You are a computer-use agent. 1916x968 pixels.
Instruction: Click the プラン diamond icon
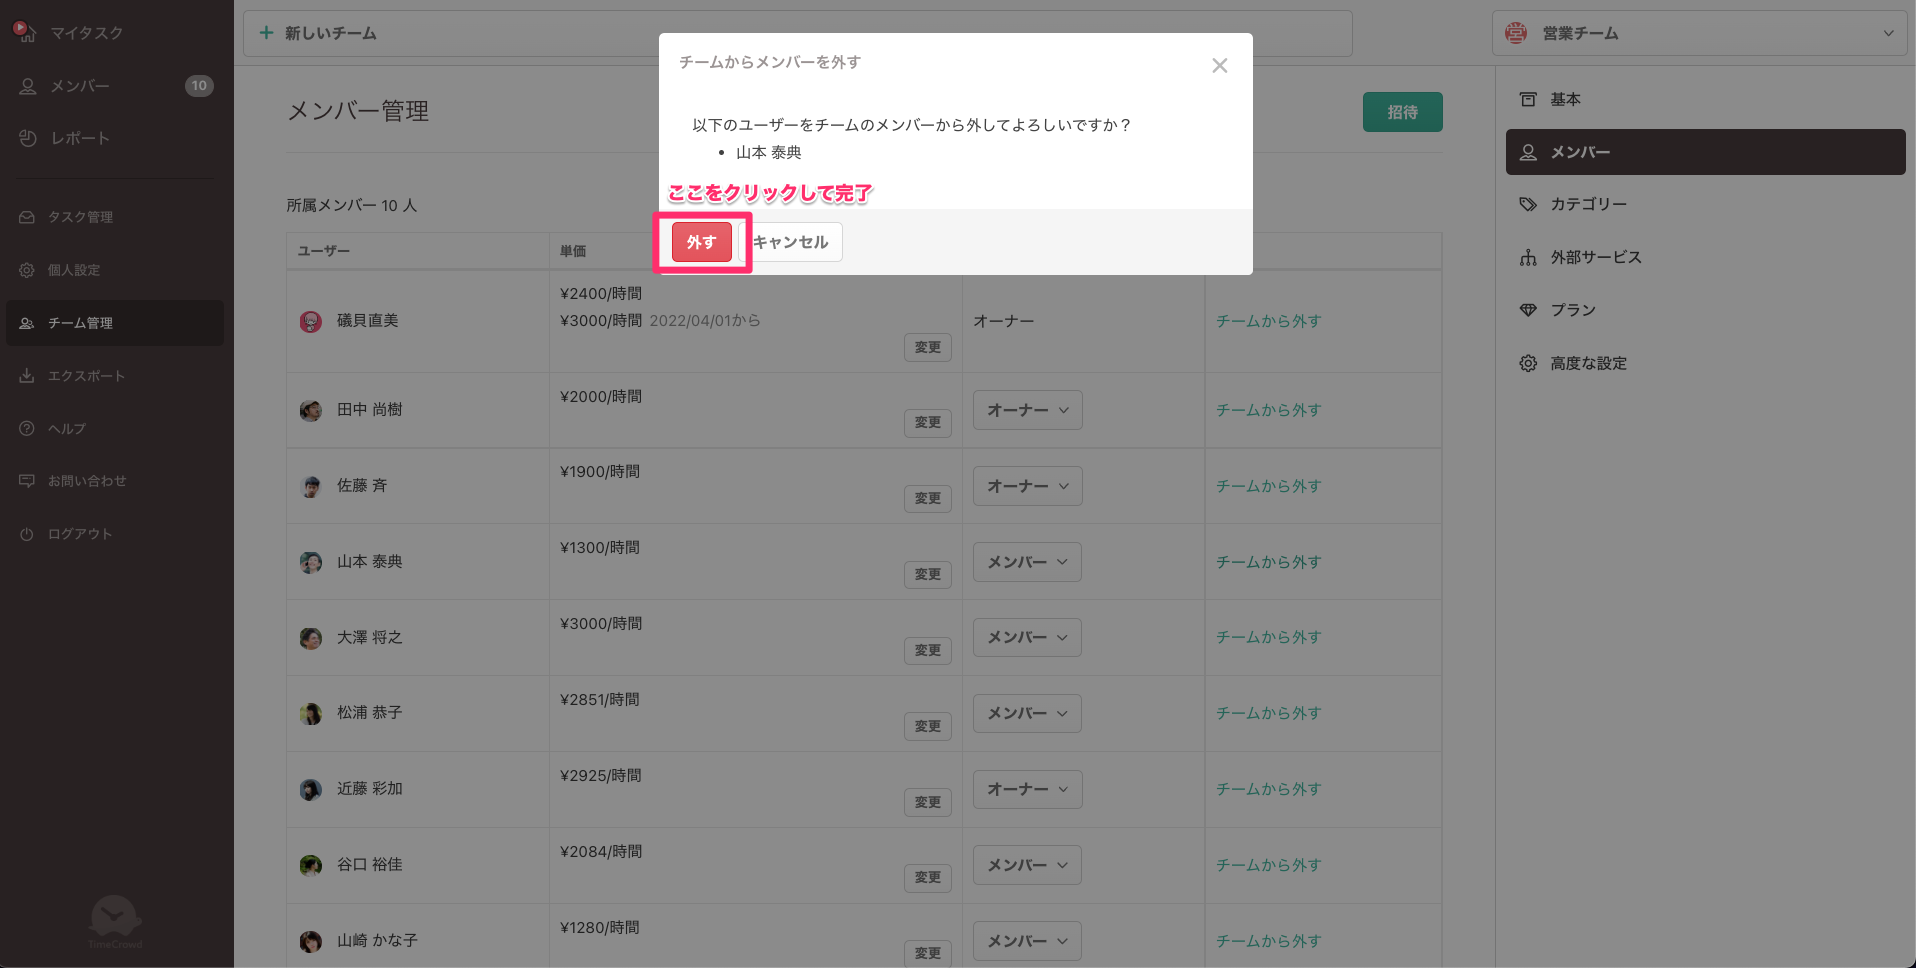[x=1528, y=310]
